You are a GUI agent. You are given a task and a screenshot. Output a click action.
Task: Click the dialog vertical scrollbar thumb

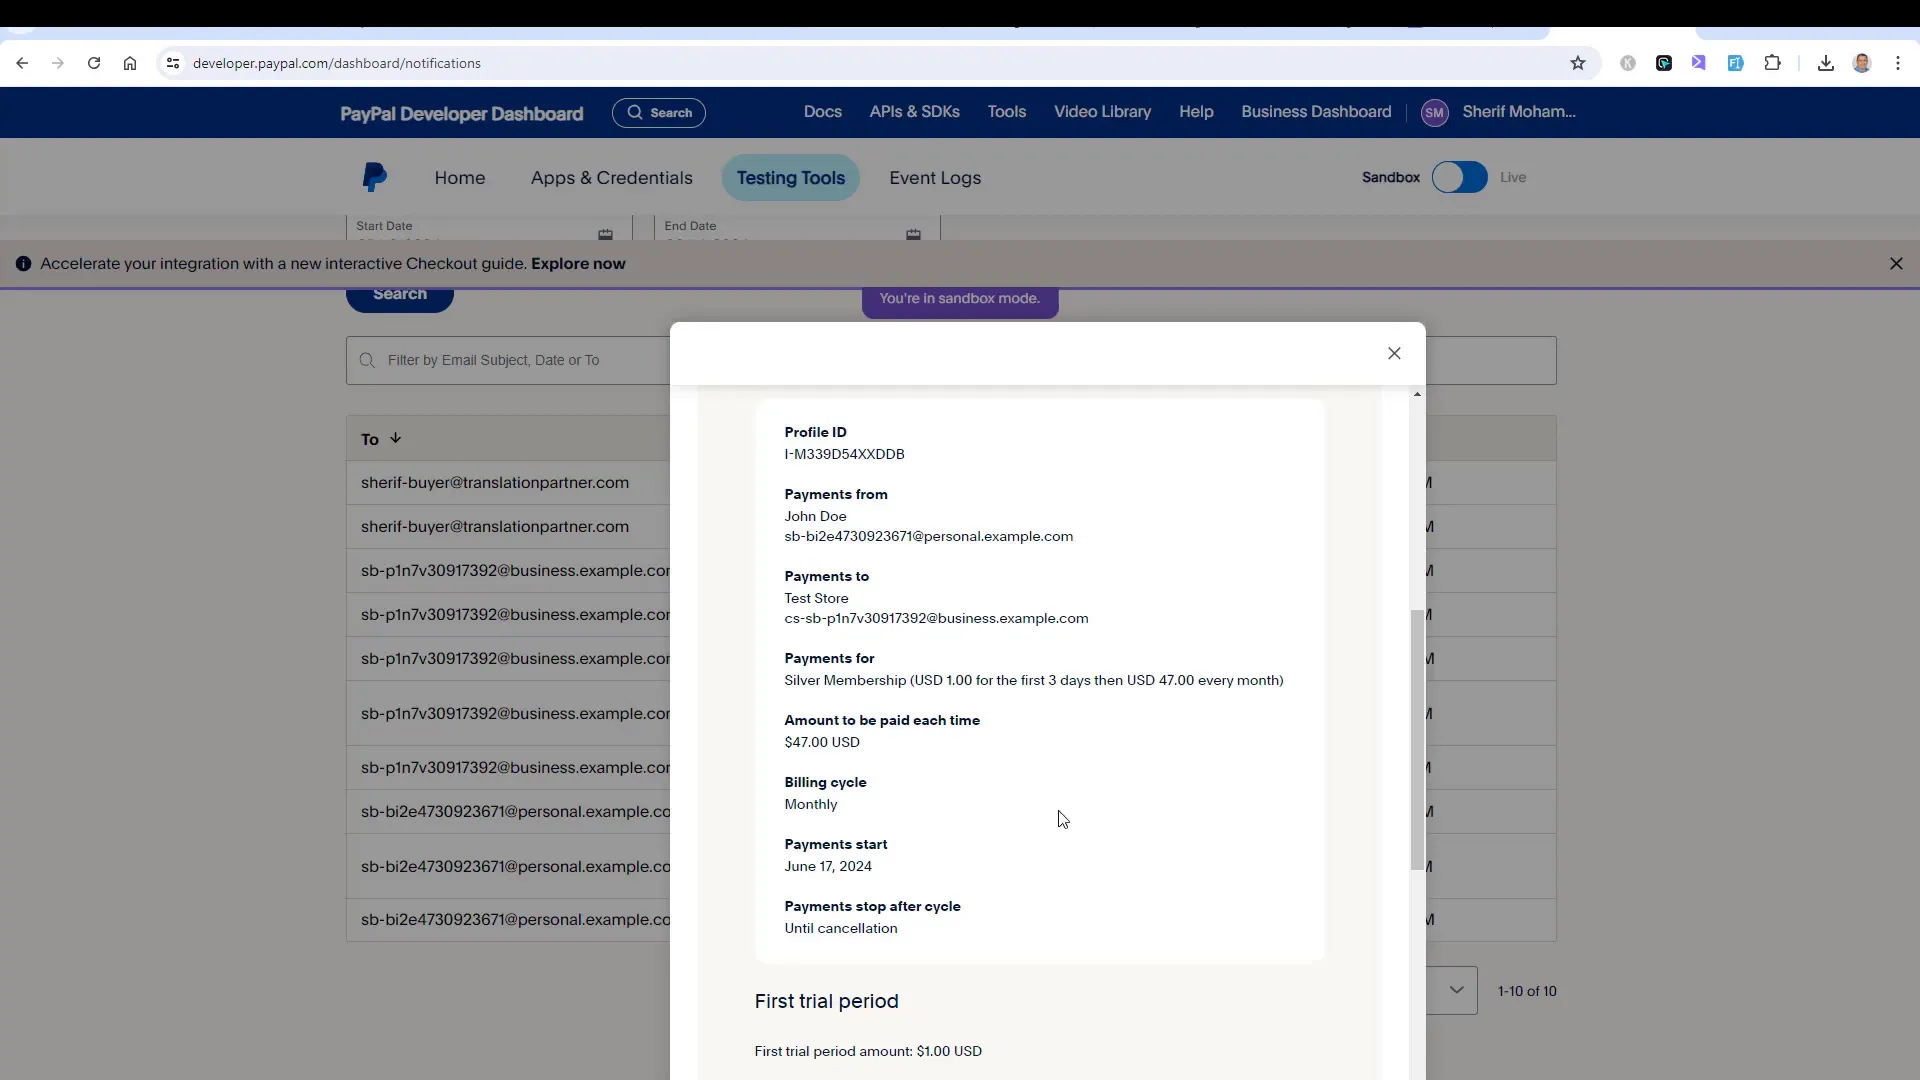pos(1417,740)
